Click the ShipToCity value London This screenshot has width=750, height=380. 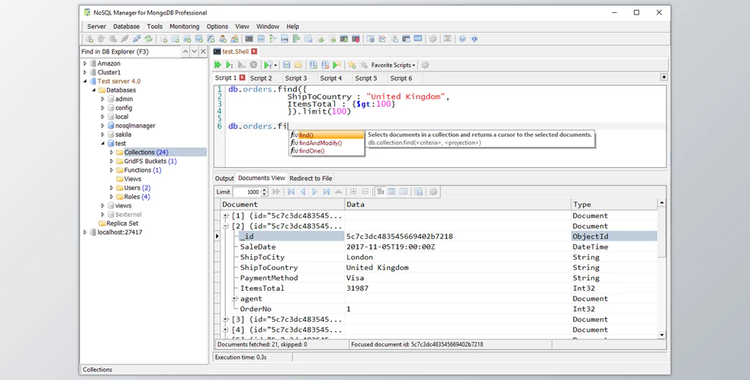[x=360, y=257]
